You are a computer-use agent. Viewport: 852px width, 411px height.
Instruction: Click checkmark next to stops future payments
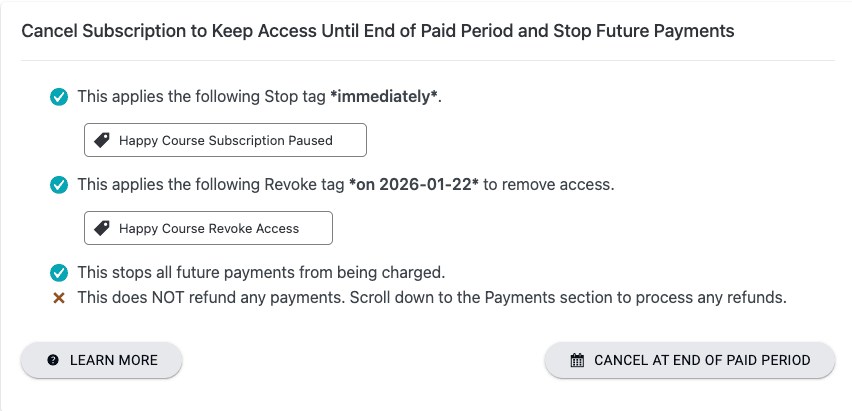coord(59,272)
